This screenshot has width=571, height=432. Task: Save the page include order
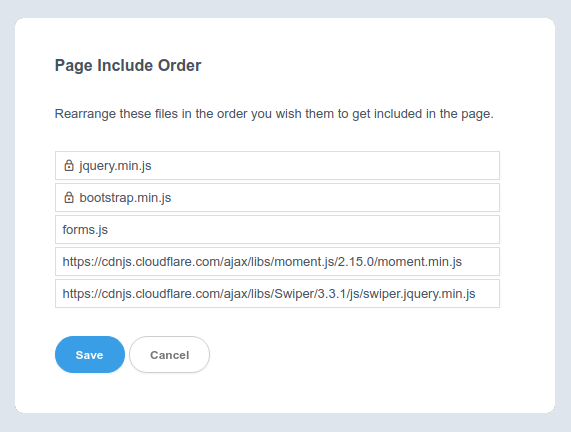point(90,354)
